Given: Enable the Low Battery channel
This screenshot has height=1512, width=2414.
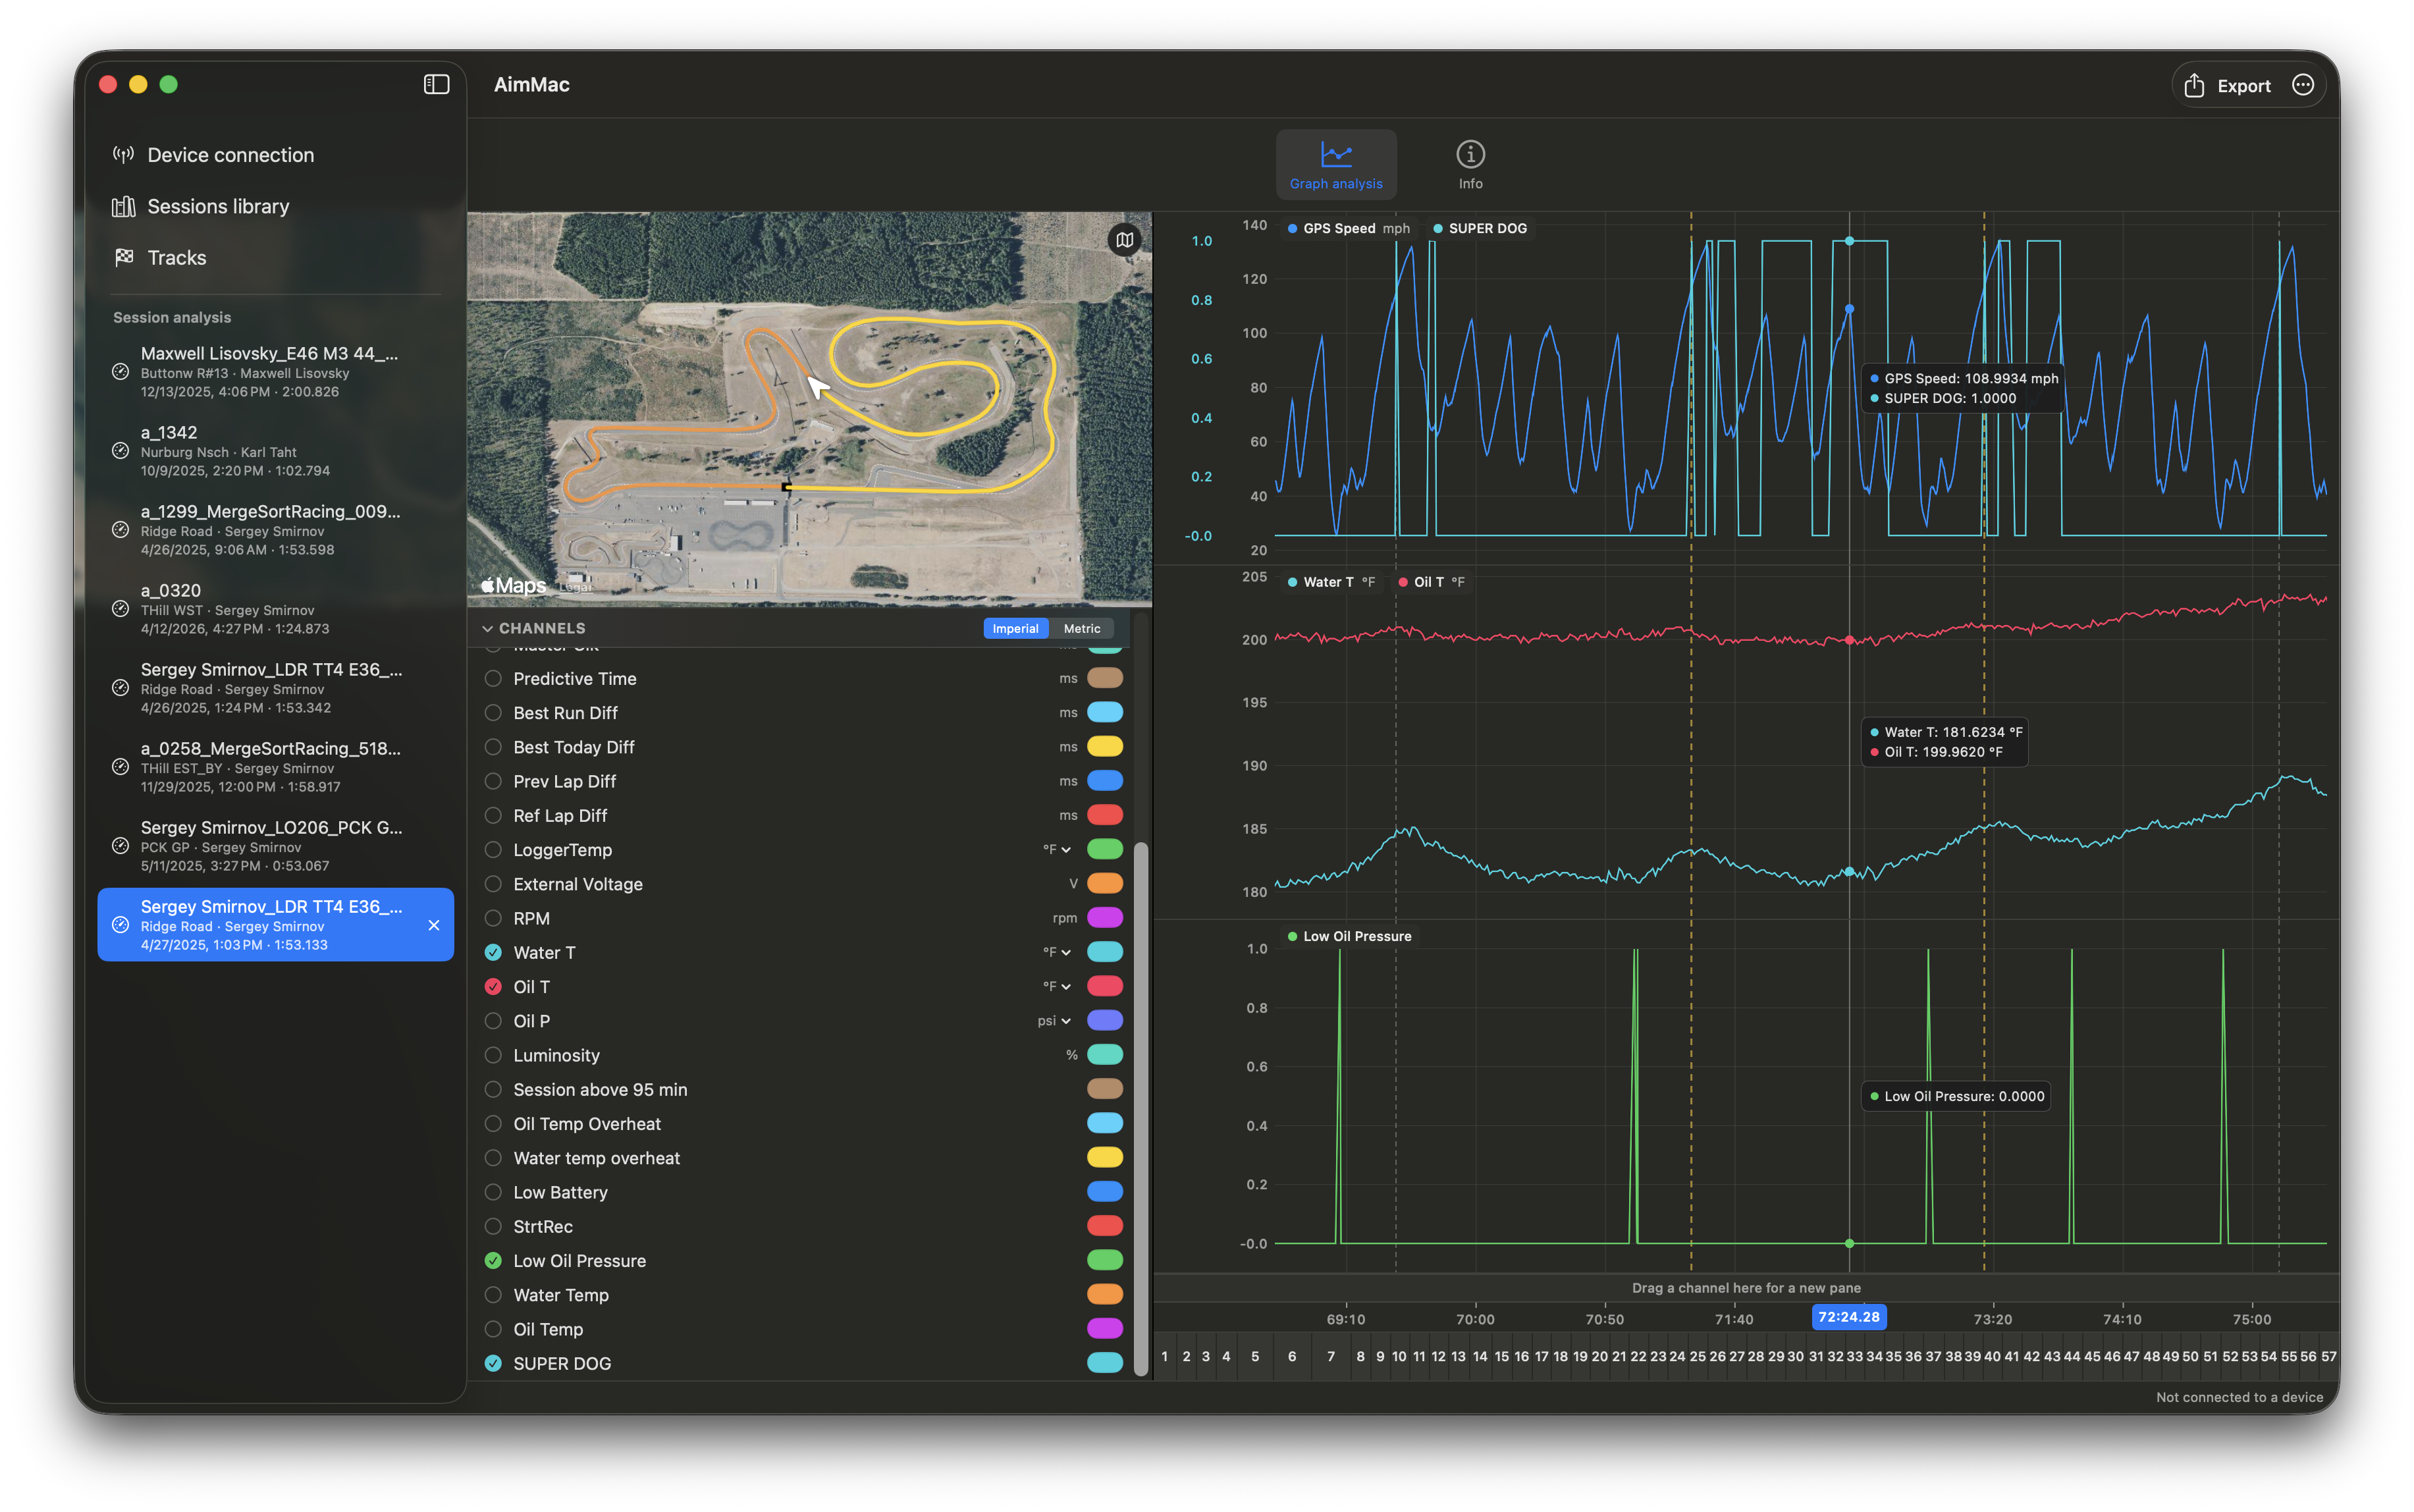Looking at the screenshot, I should coord(493,1192).
